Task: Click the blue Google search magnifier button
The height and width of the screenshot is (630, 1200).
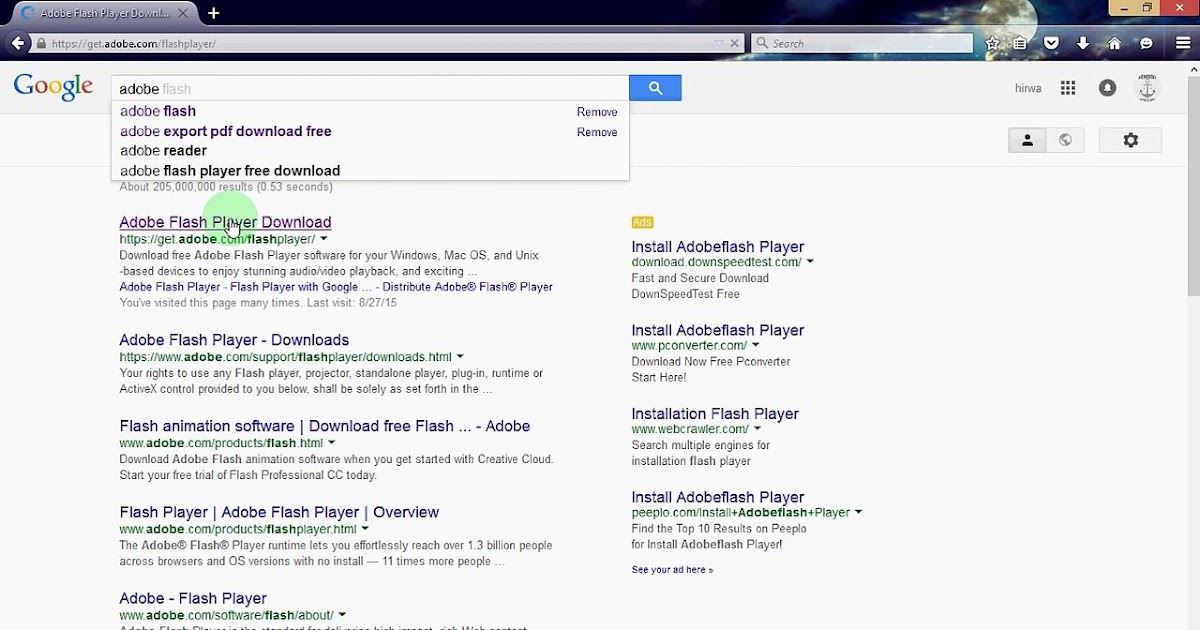Action: point(655,88)
